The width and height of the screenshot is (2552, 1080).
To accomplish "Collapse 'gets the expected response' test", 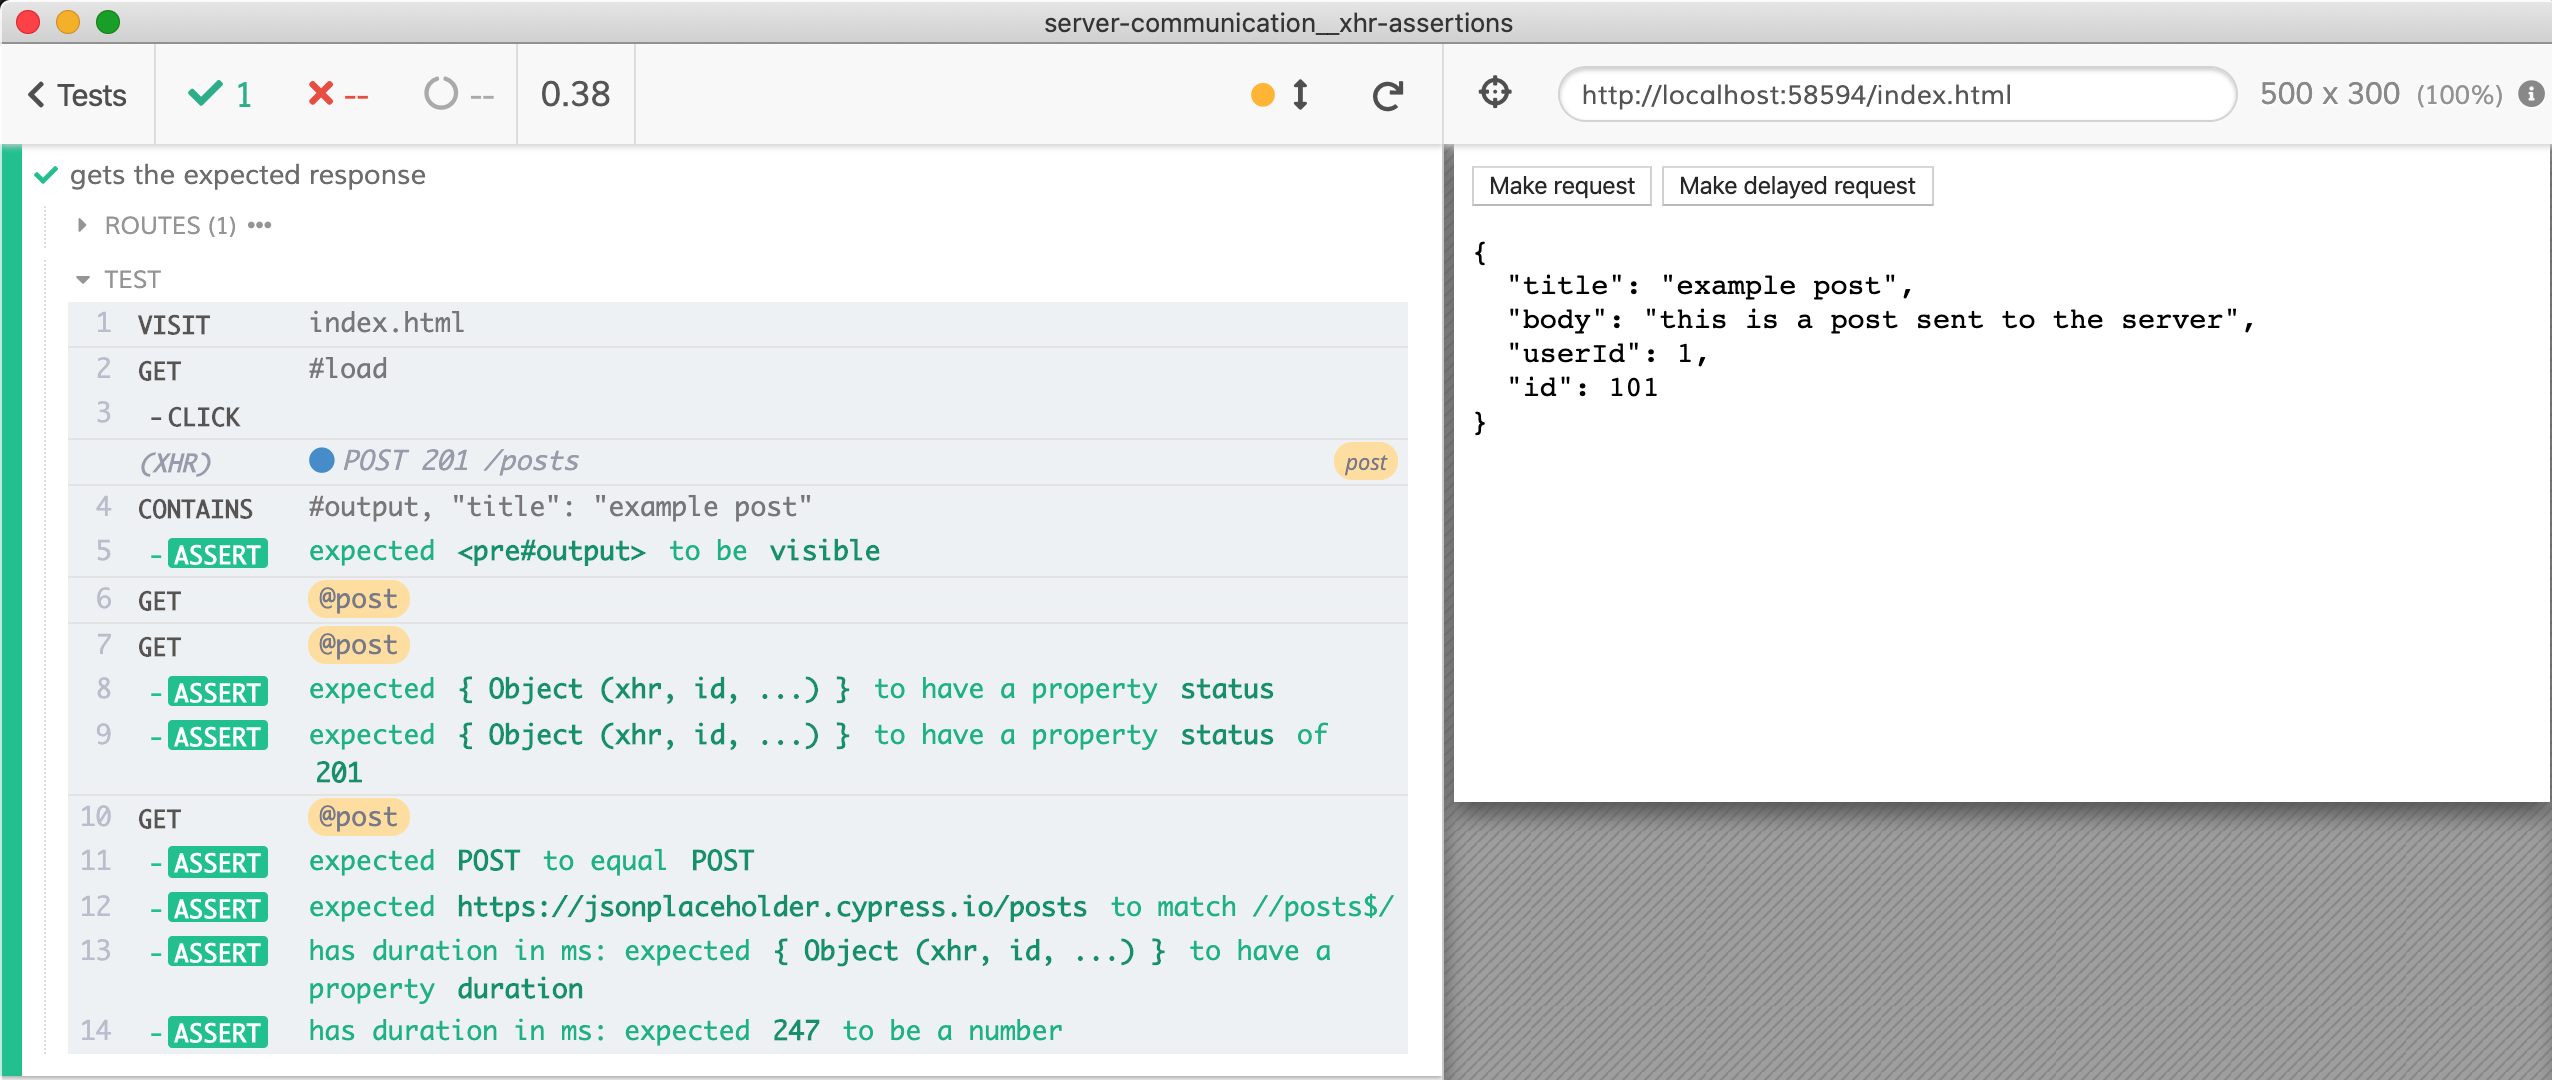I will coord(247,175).
